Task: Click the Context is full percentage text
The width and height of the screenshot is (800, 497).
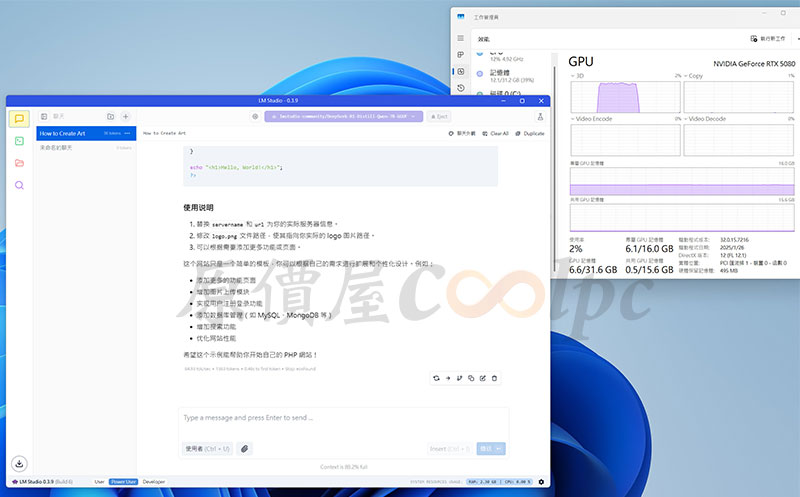Action: click(x=343, y=467)
